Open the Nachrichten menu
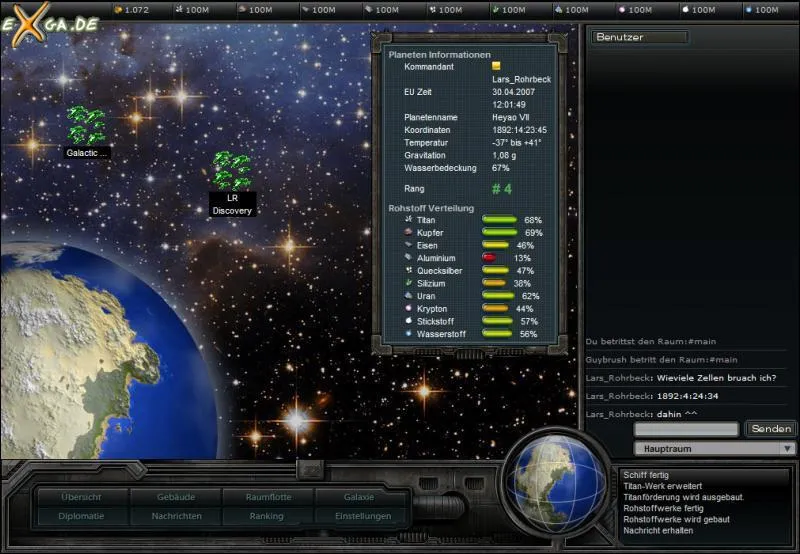The image size is (800, 554). pyautogui.click(x=176, y=516)
